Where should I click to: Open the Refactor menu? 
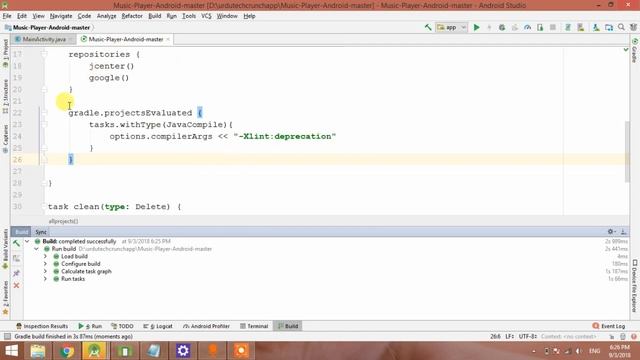click(x=132, y=16)
